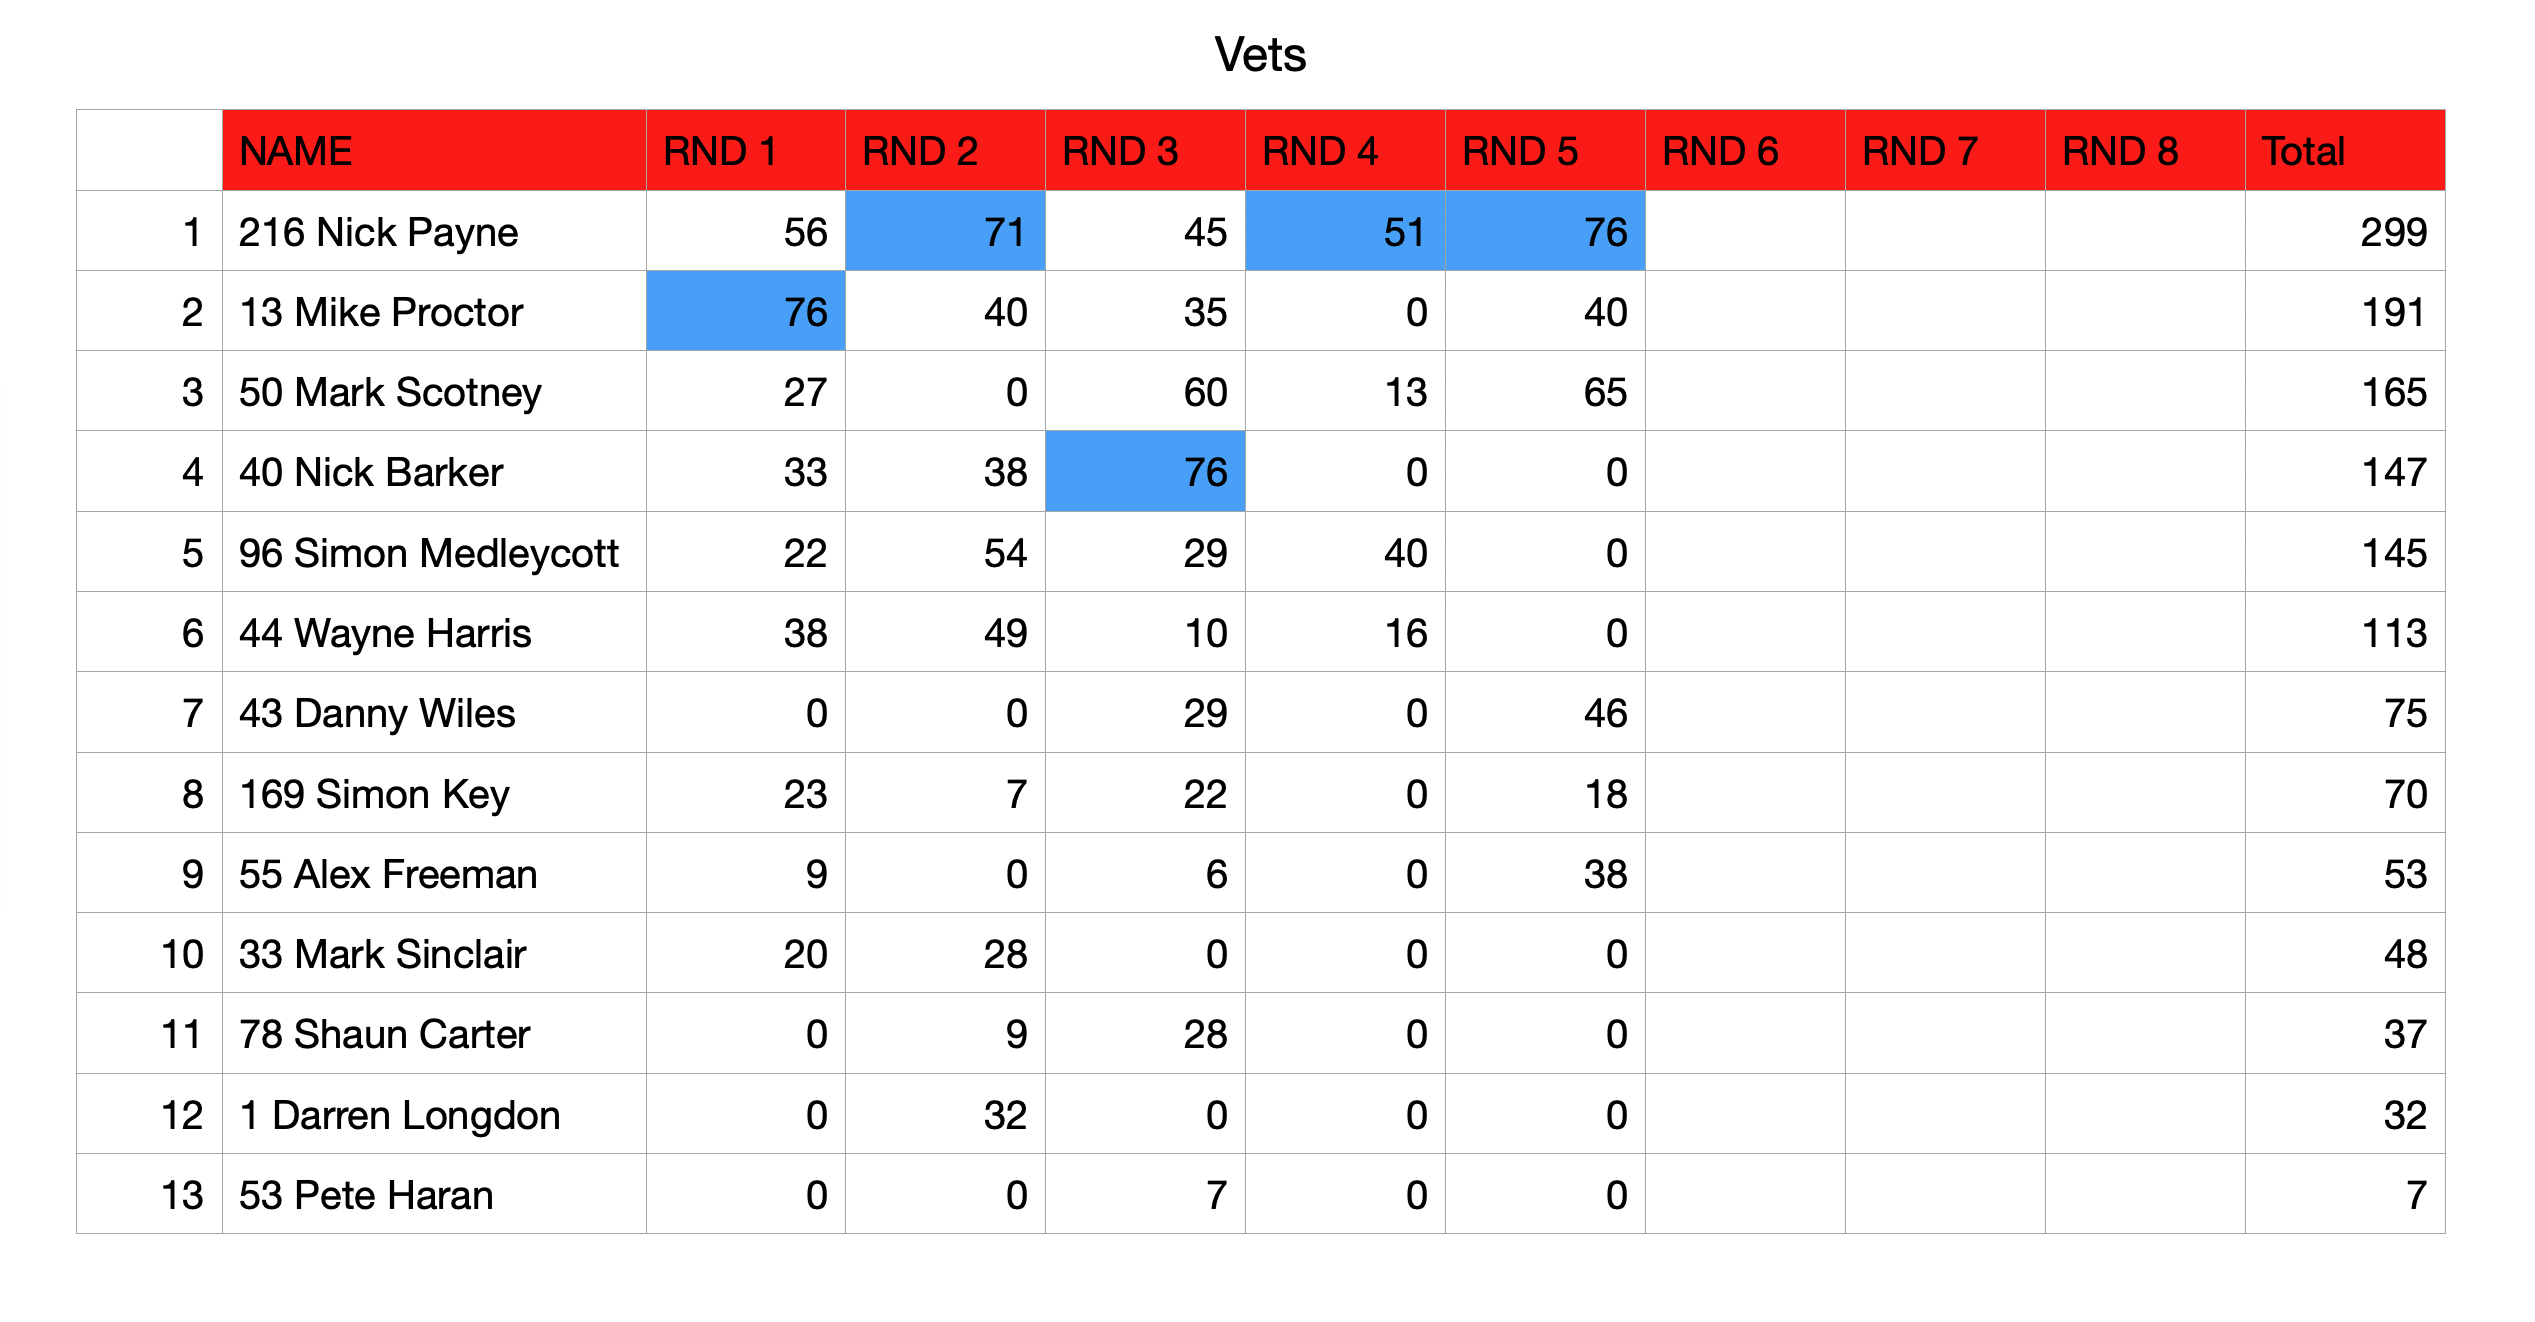Select Simon Medleycott's RND 2 score 54
Image resolution: width=2535 pixels, height=1322 pixels.
coord(945,552)
